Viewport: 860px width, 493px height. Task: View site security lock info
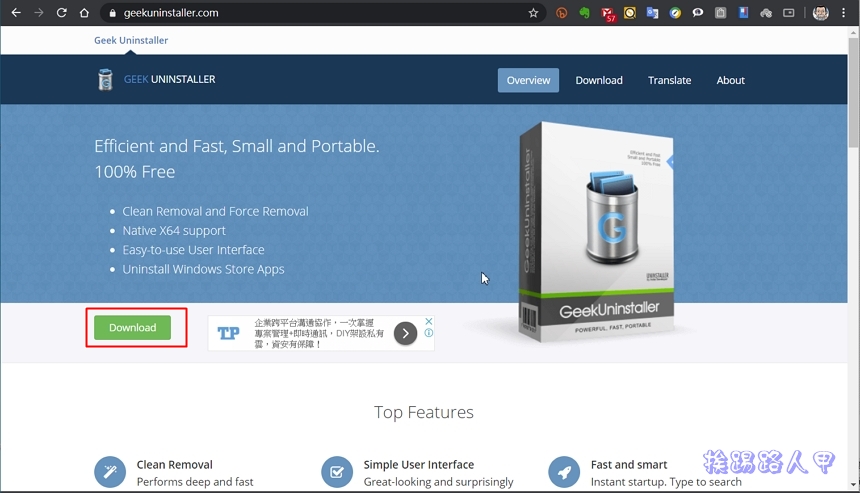[x=112, y=13]
